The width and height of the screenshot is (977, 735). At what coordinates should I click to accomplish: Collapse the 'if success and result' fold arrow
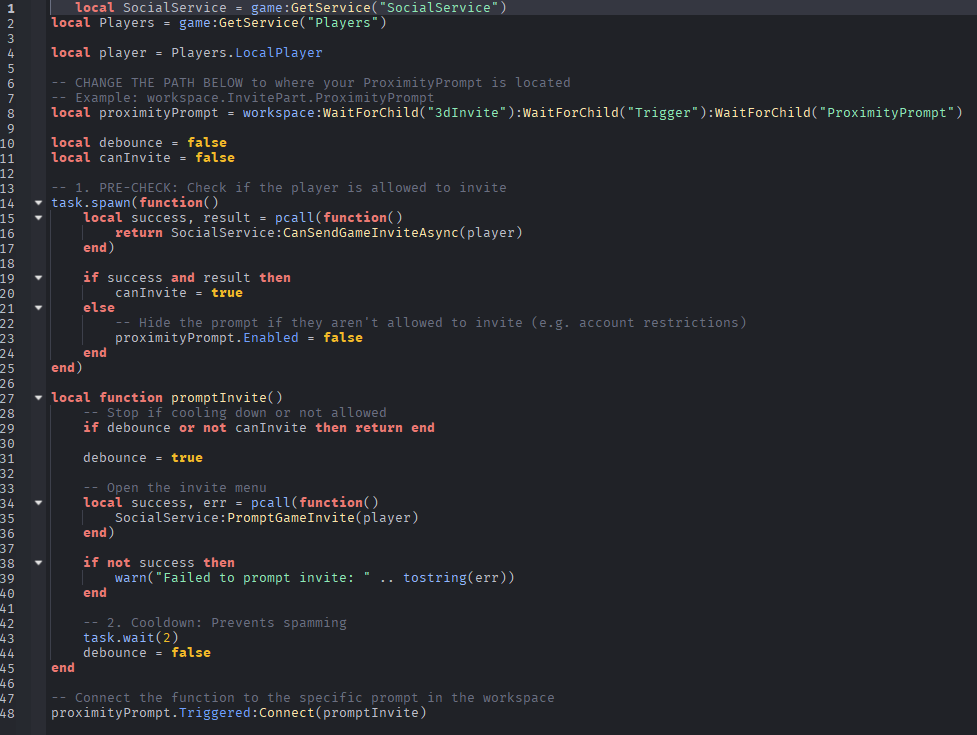(39, 278)
